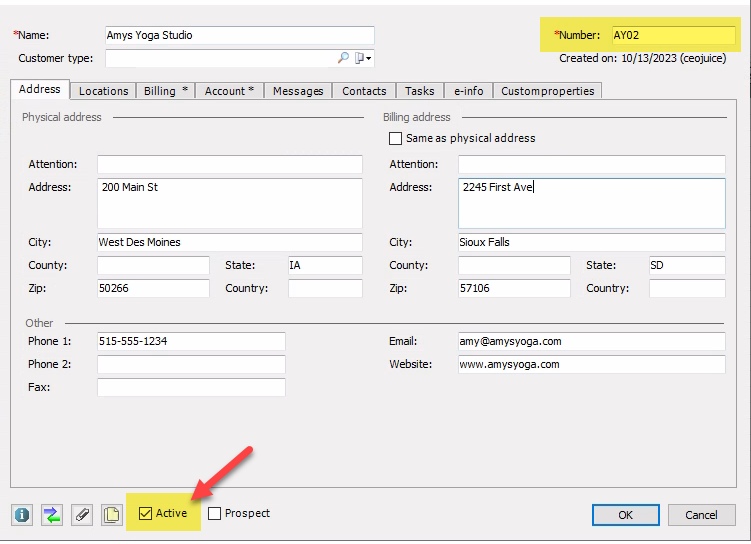751x544 pixels.
Task: Click the State field containing IA
Action: pos(325,265)
